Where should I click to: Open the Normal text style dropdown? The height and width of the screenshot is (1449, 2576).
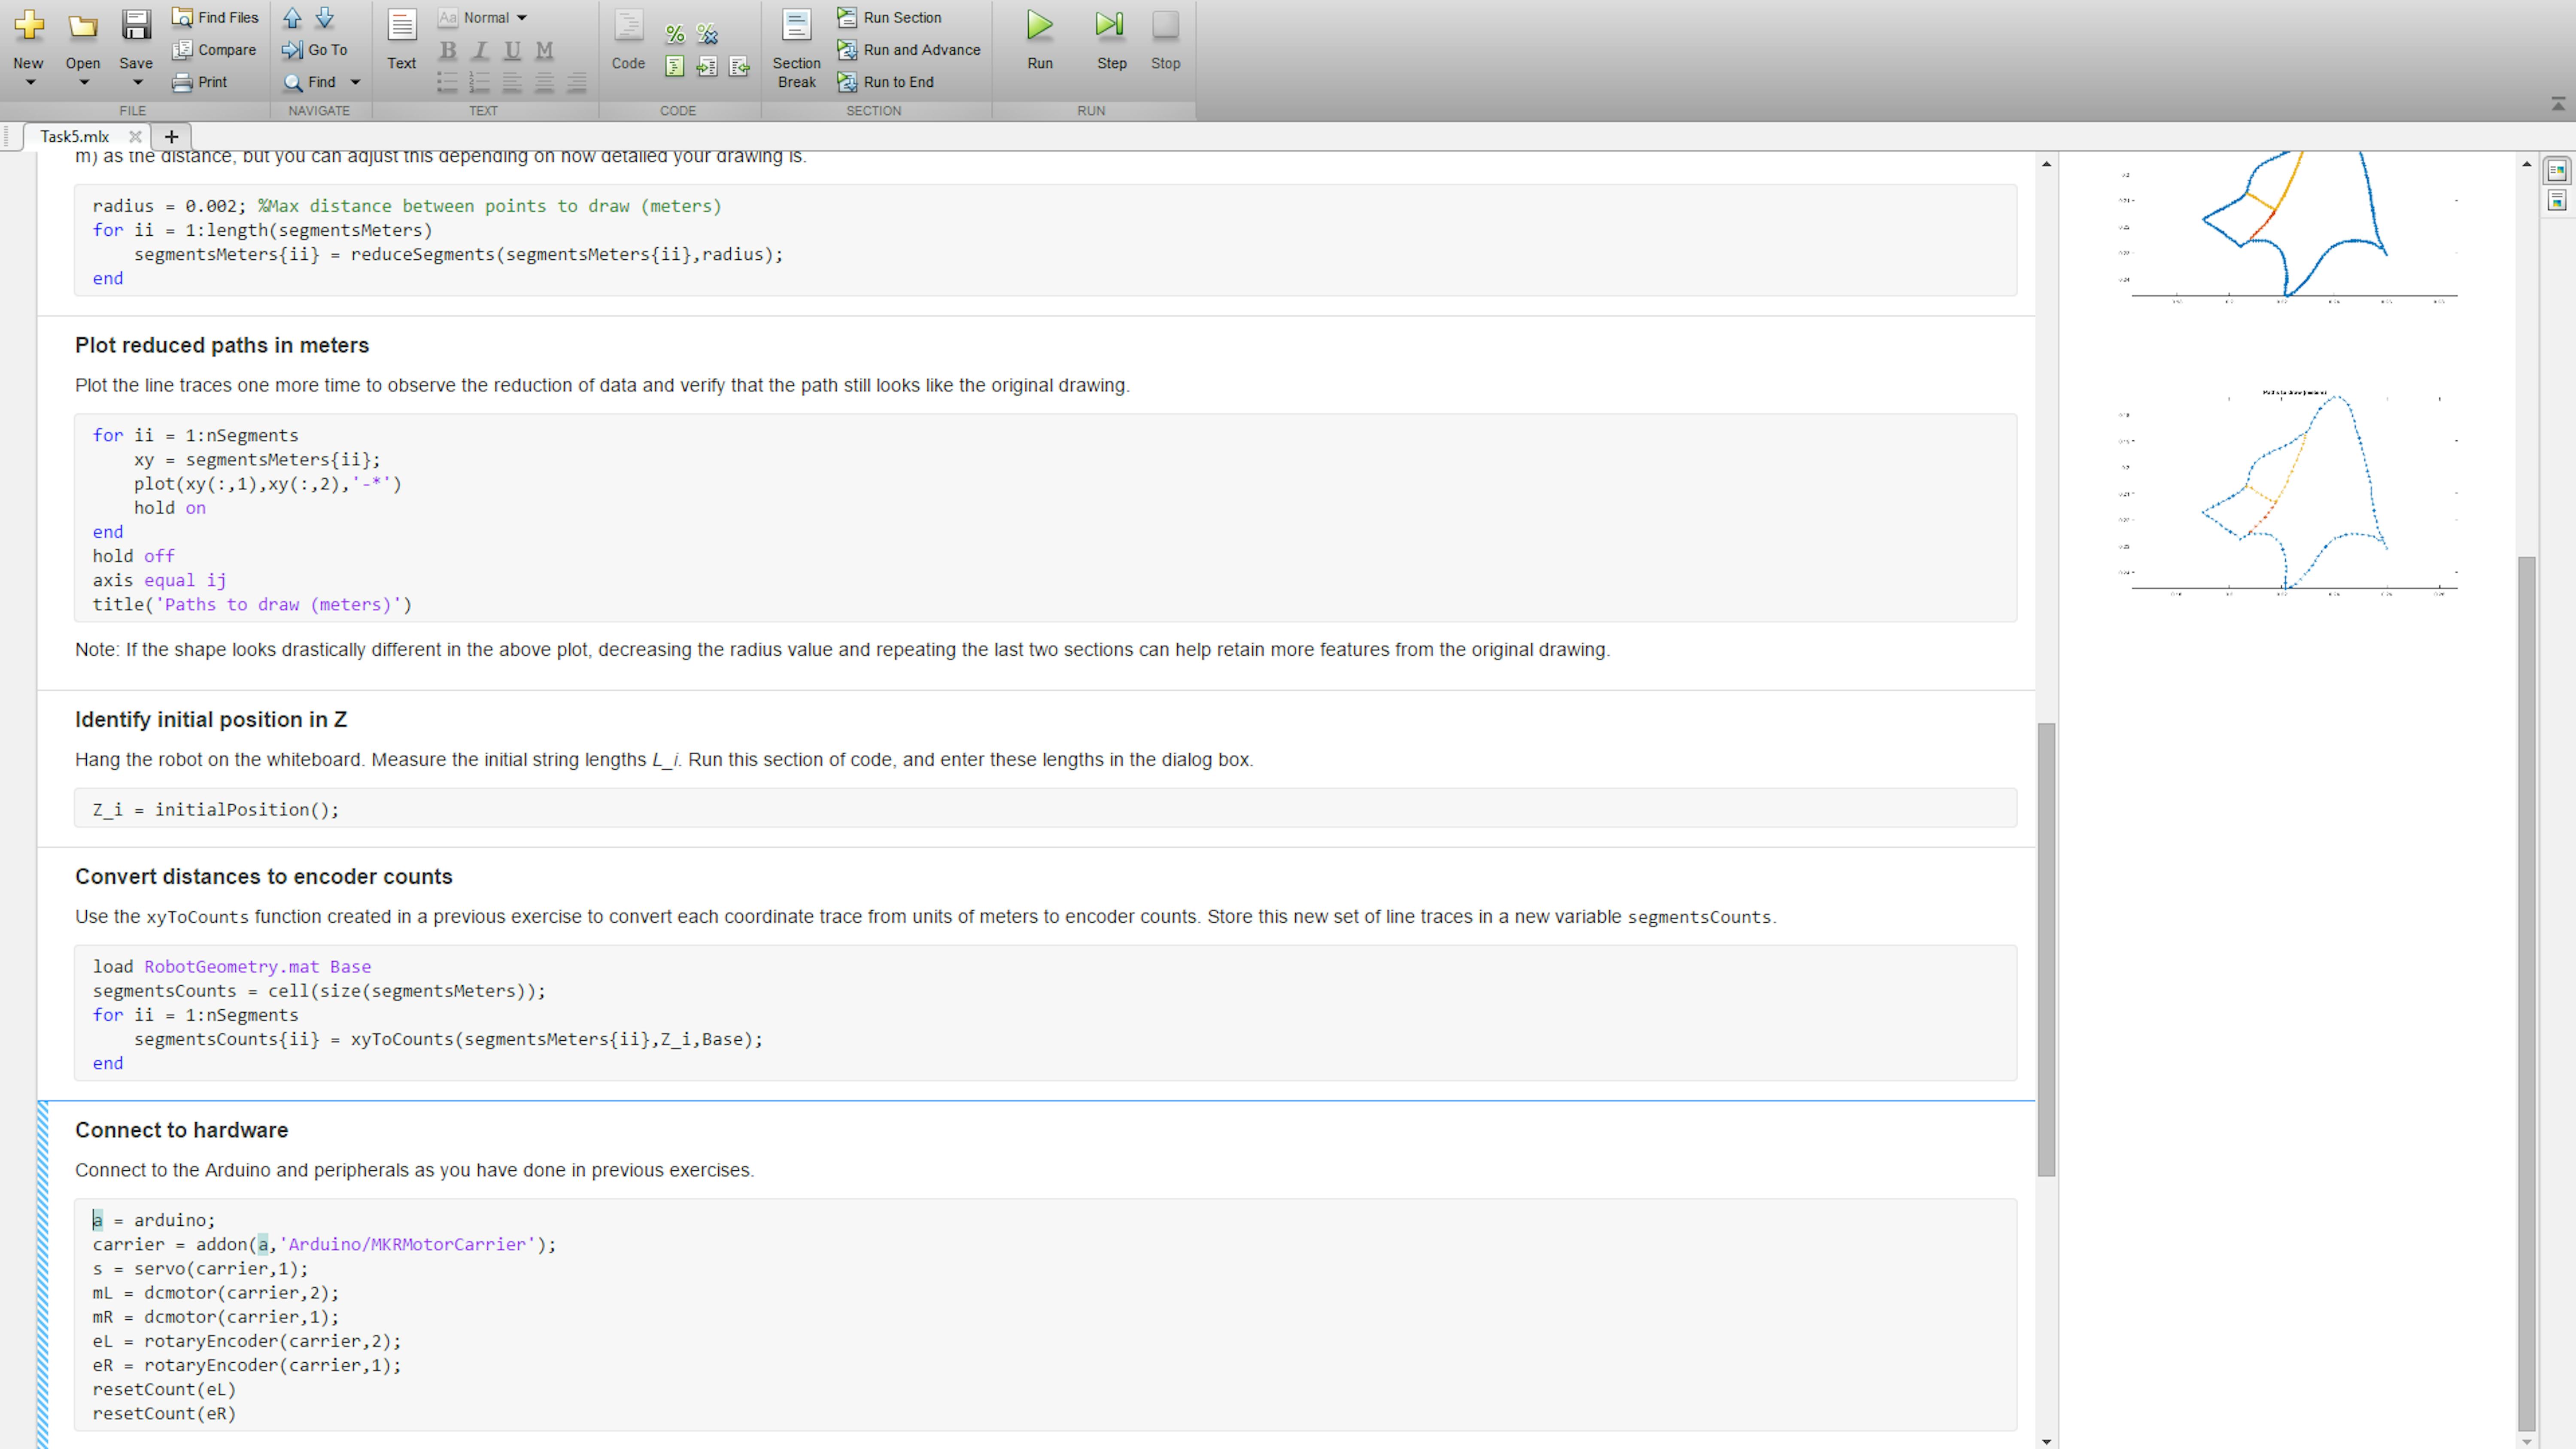coord(484,17)
